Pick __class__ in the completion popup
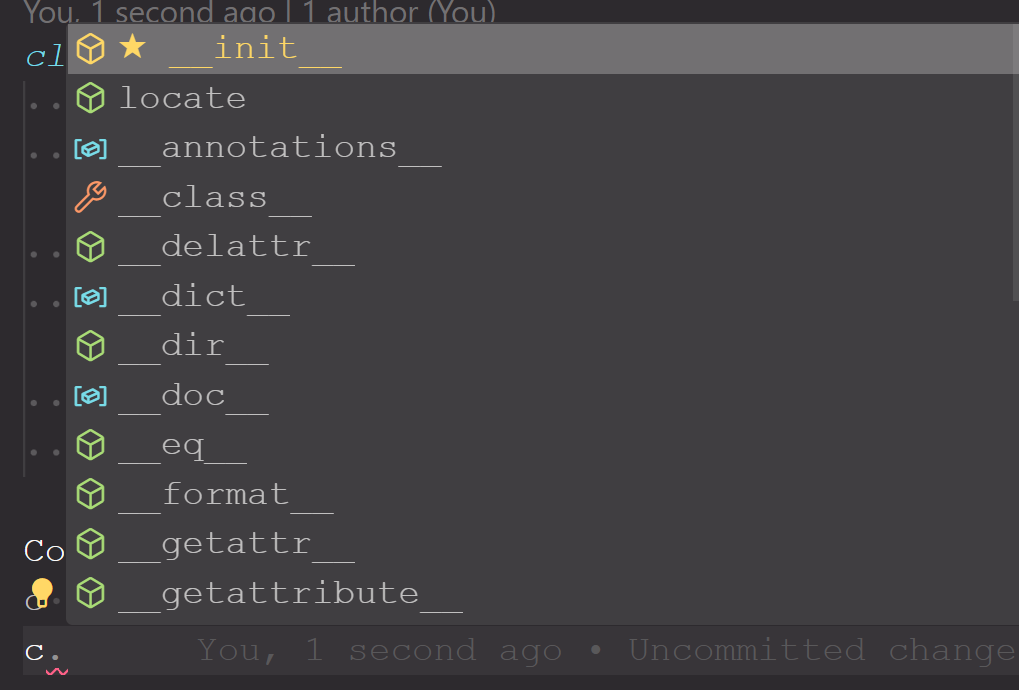The width and height of the screenshot is (1019, 690). 213,196
